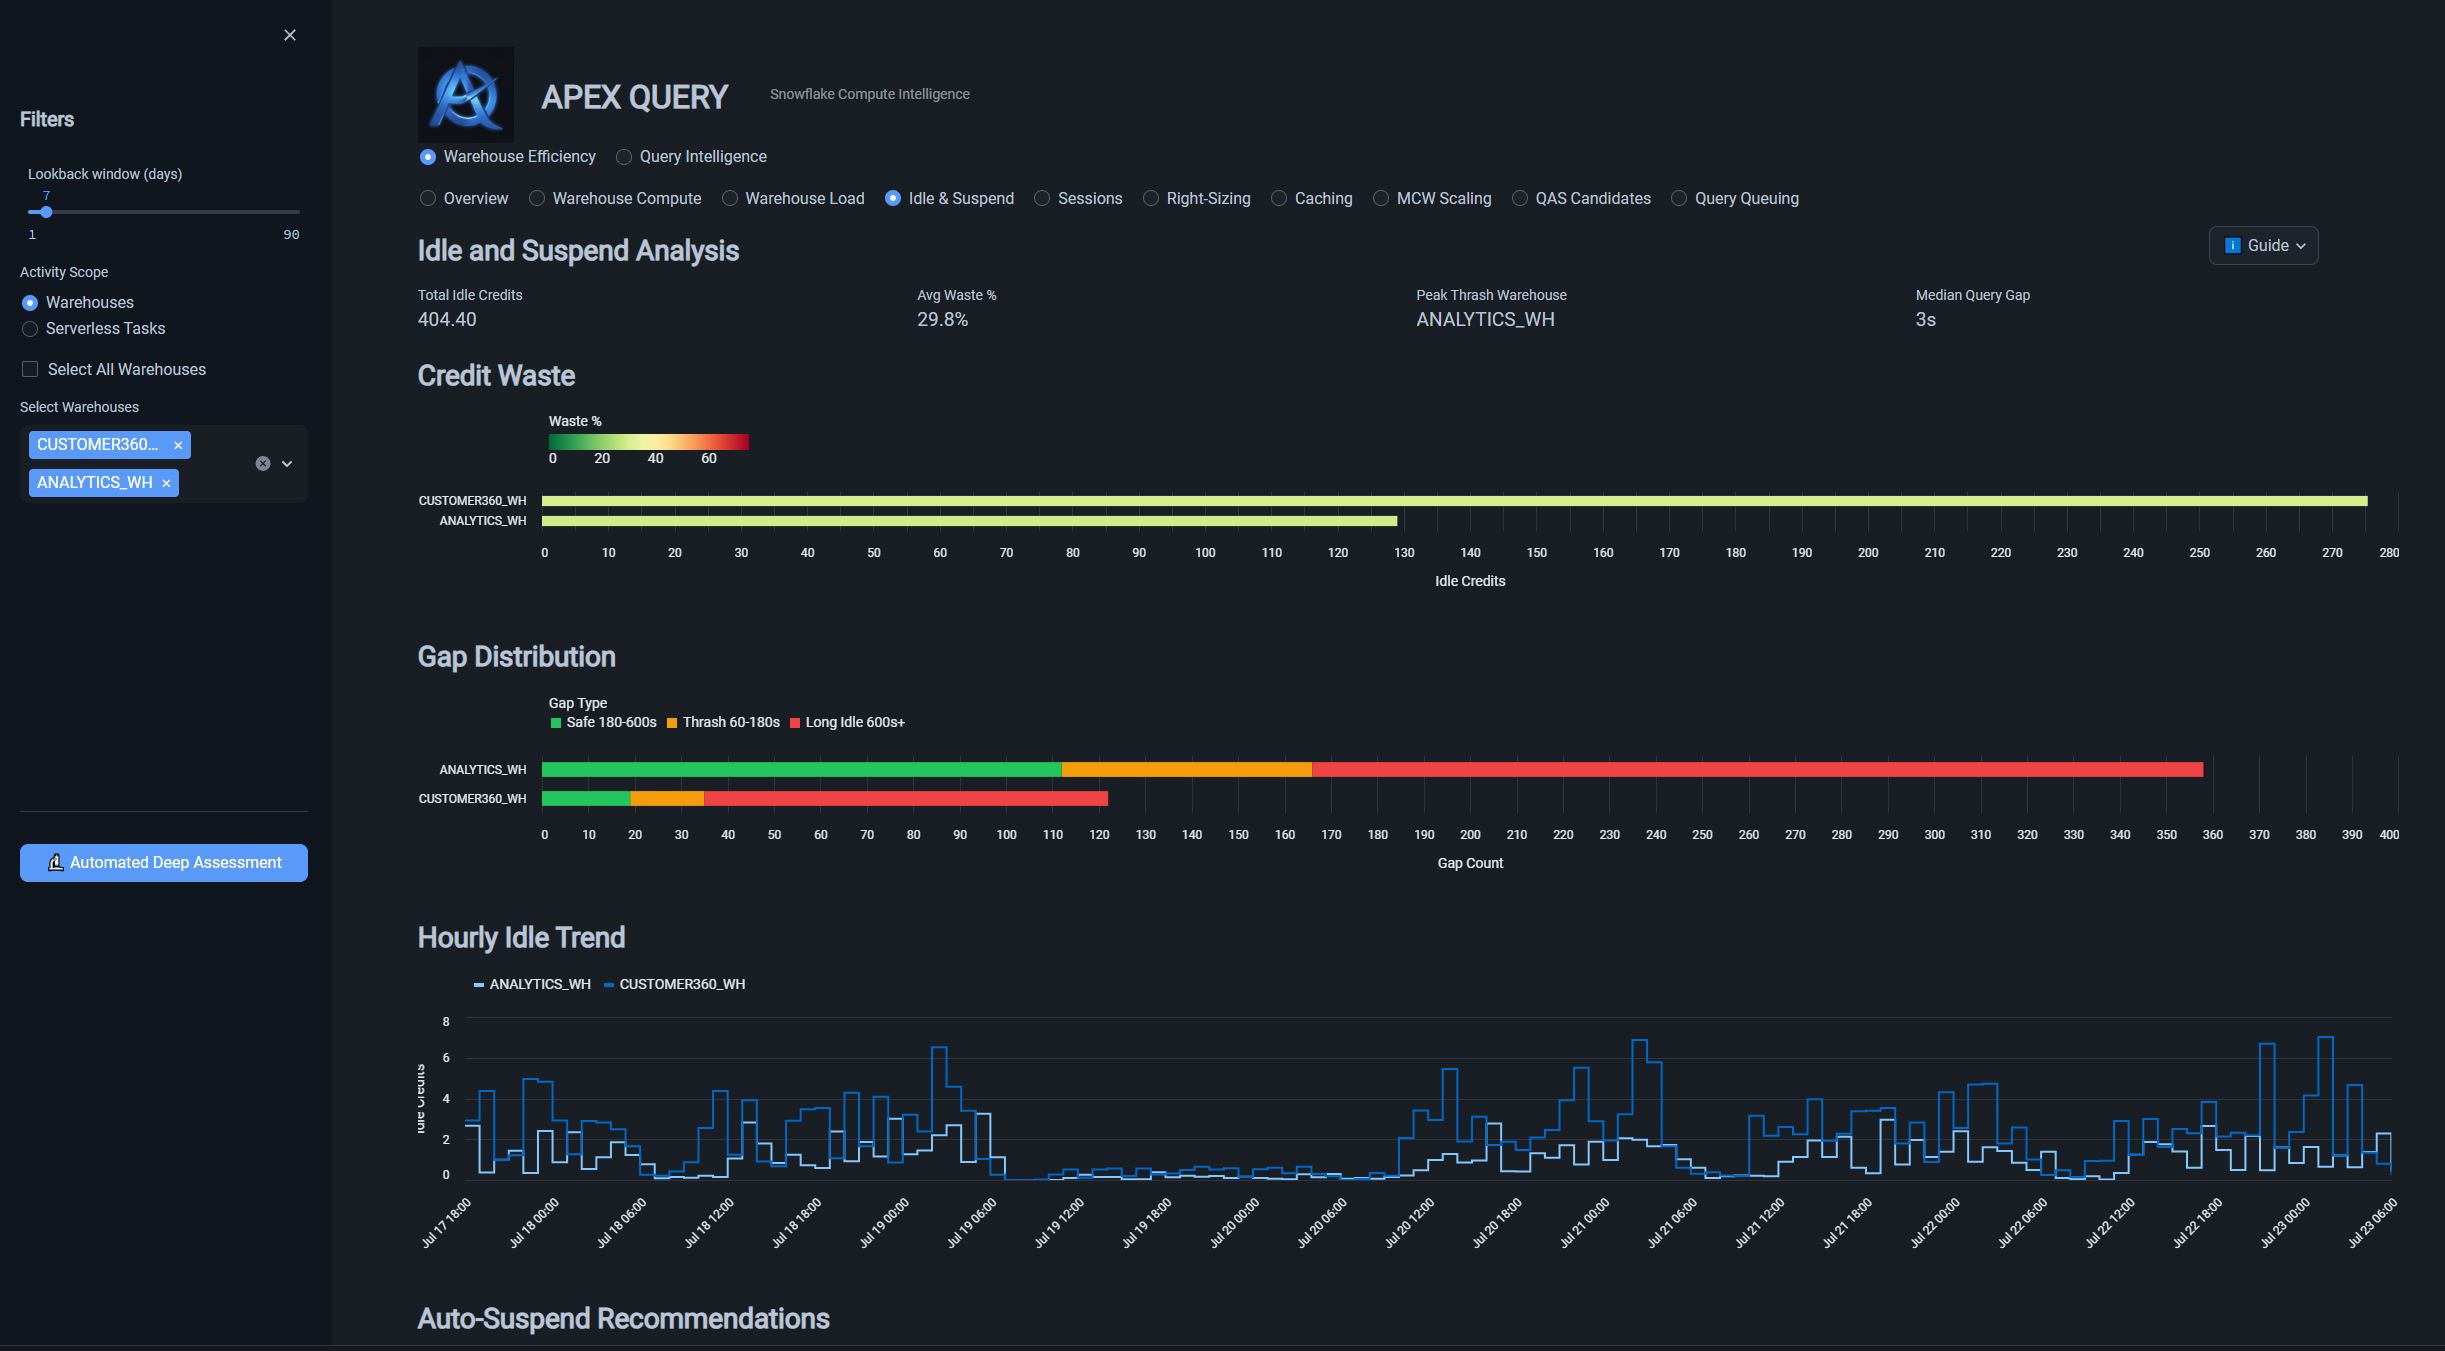Click Long Idle 600+ red legend swatch
This screenshot has height=1351, width=2445.
[x=795, y=723]
